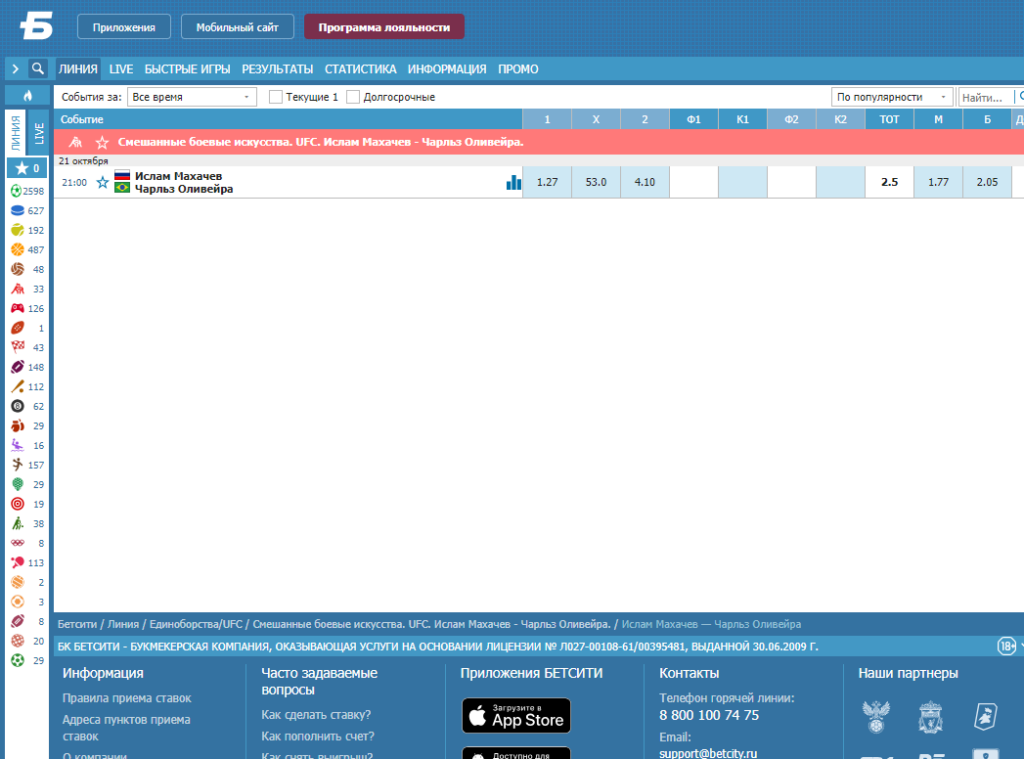Open СТАТИСТИКА menu
Viewport: 1024px width, 759px height.
point(360,69)
